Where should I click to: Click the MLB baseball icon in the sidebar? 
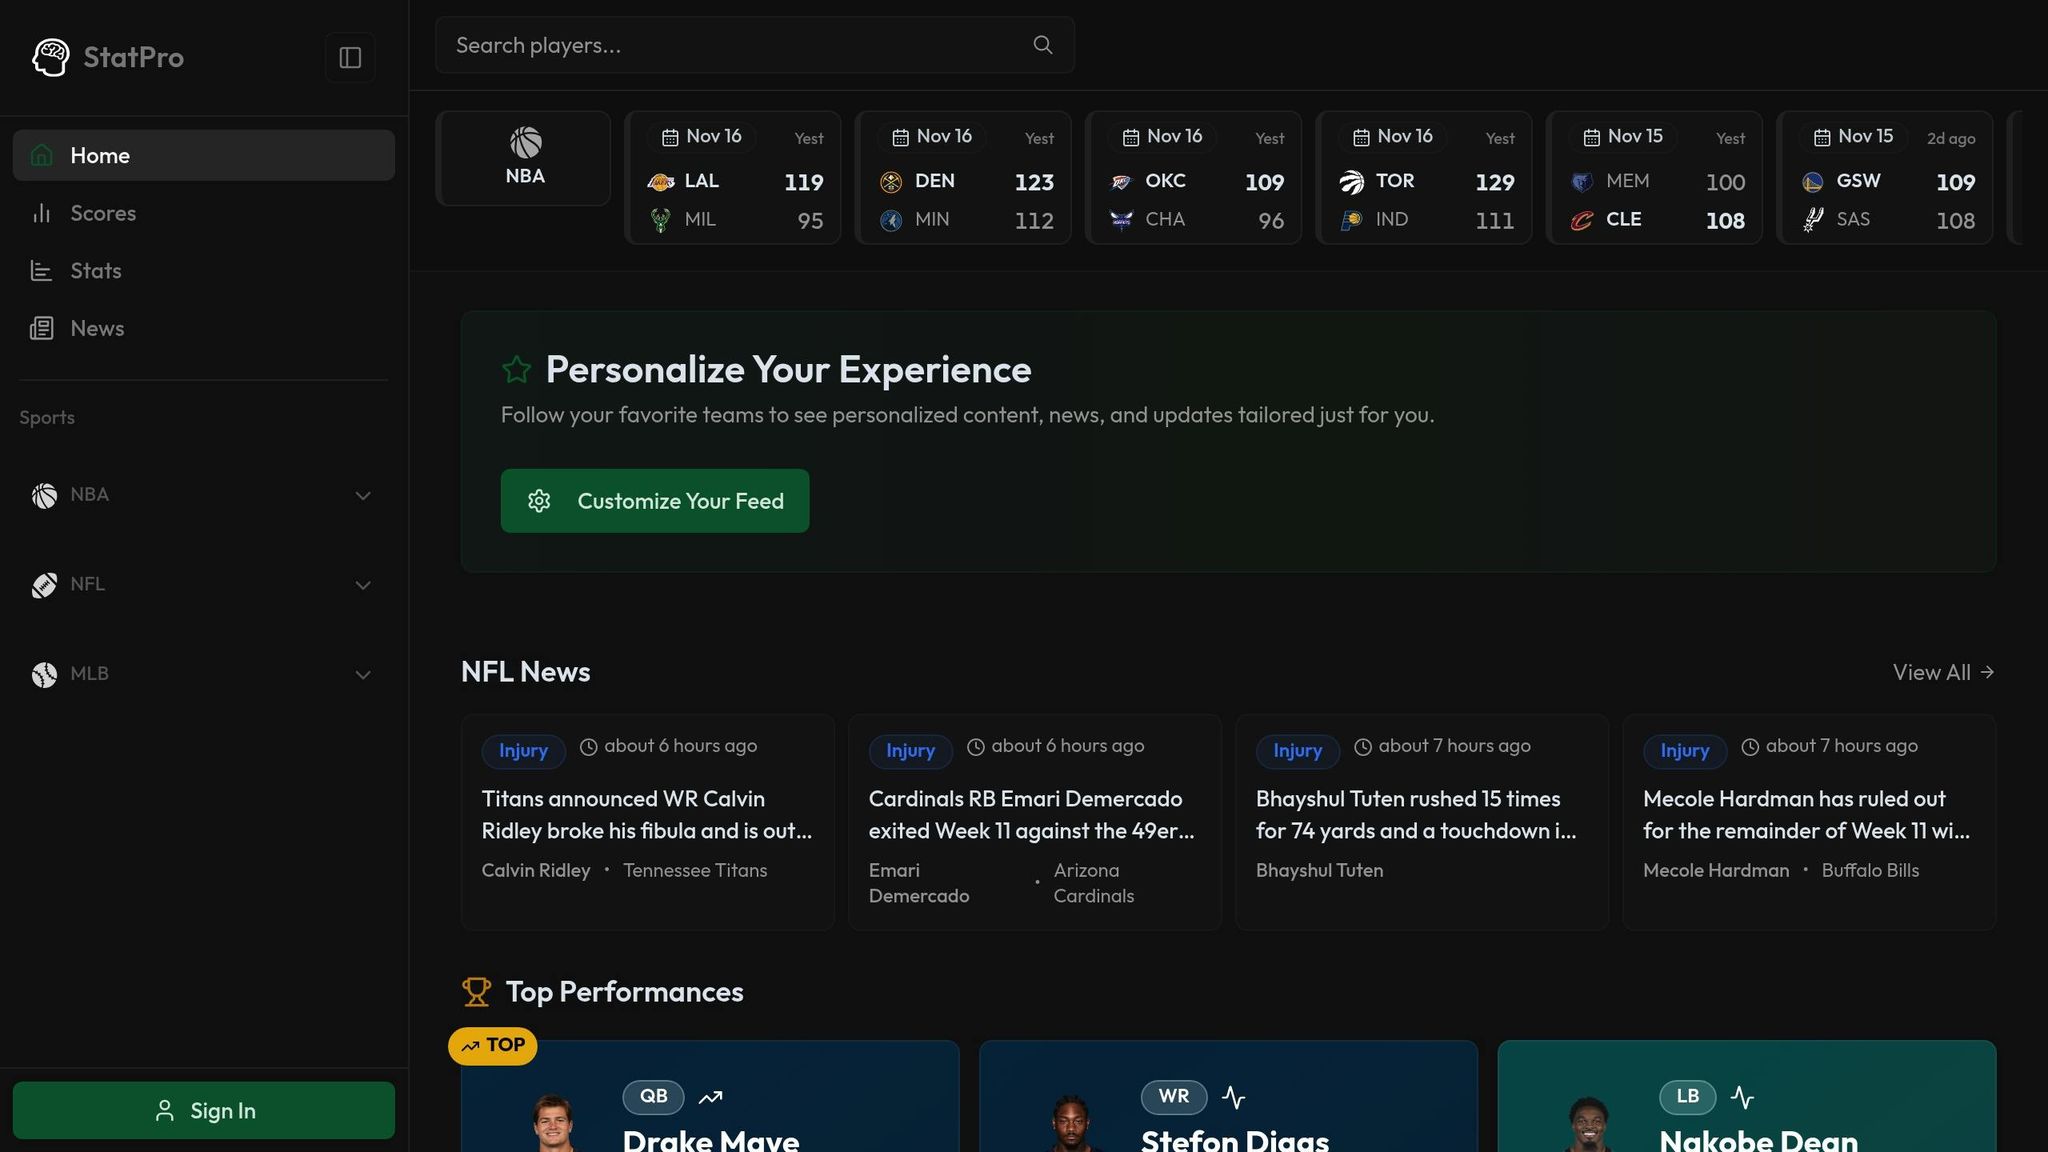point(43,674)
